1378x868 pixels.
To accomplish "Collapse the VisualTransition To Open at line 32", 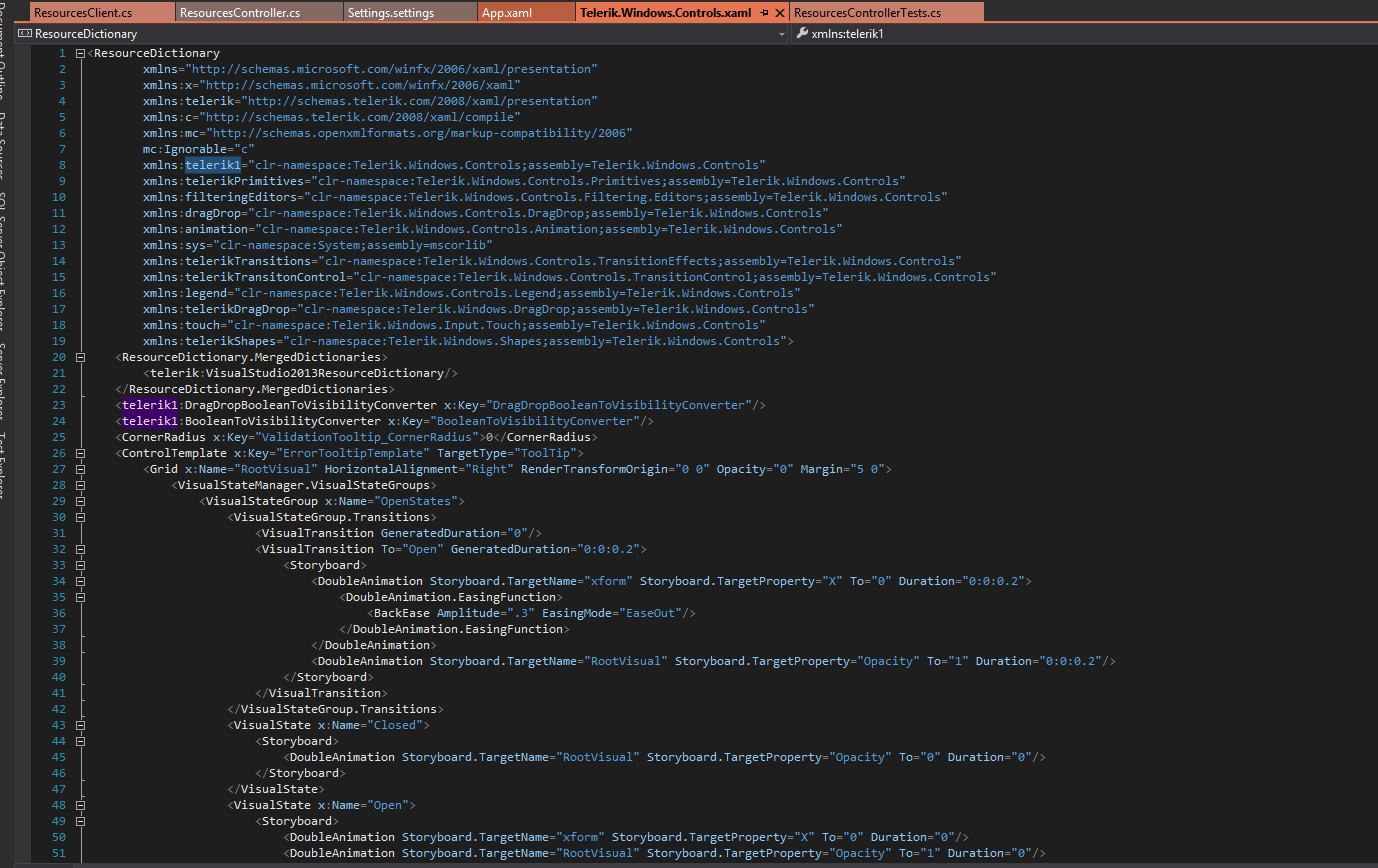I will 80,549.
